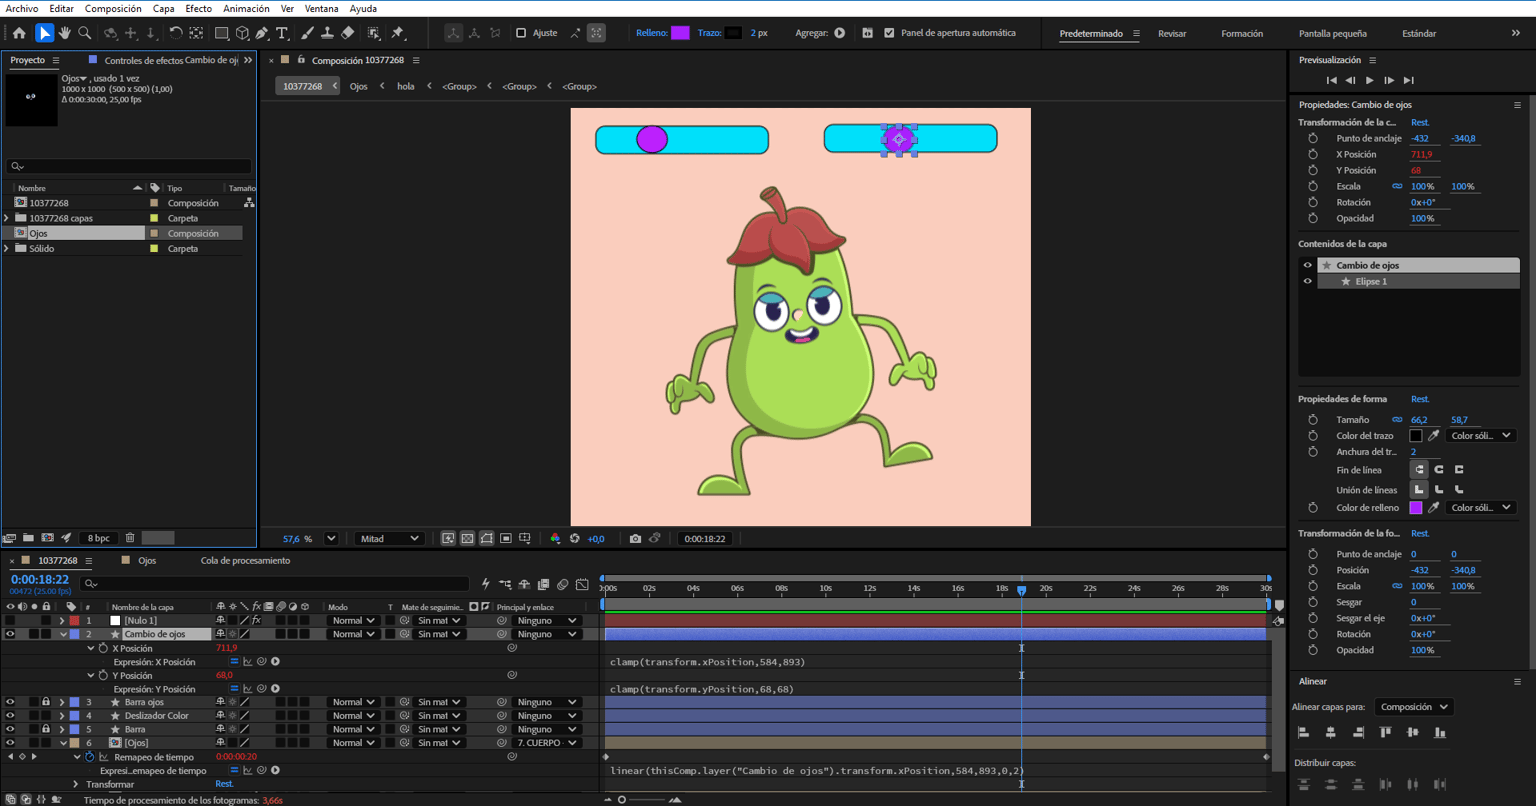The height and width of the screenshot is (806, 1536).
Task: Open the Animación menu
Action: coord(246,8)
